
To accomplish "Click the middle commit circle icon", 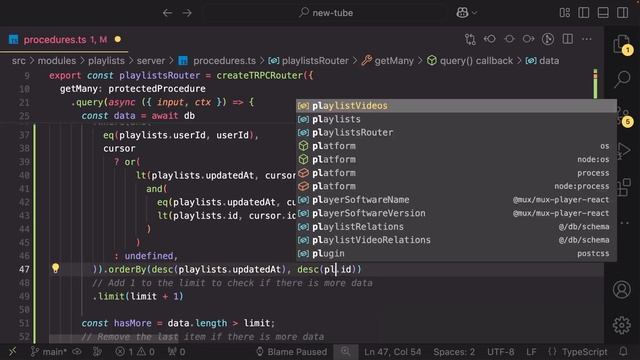I will (509, 39).
